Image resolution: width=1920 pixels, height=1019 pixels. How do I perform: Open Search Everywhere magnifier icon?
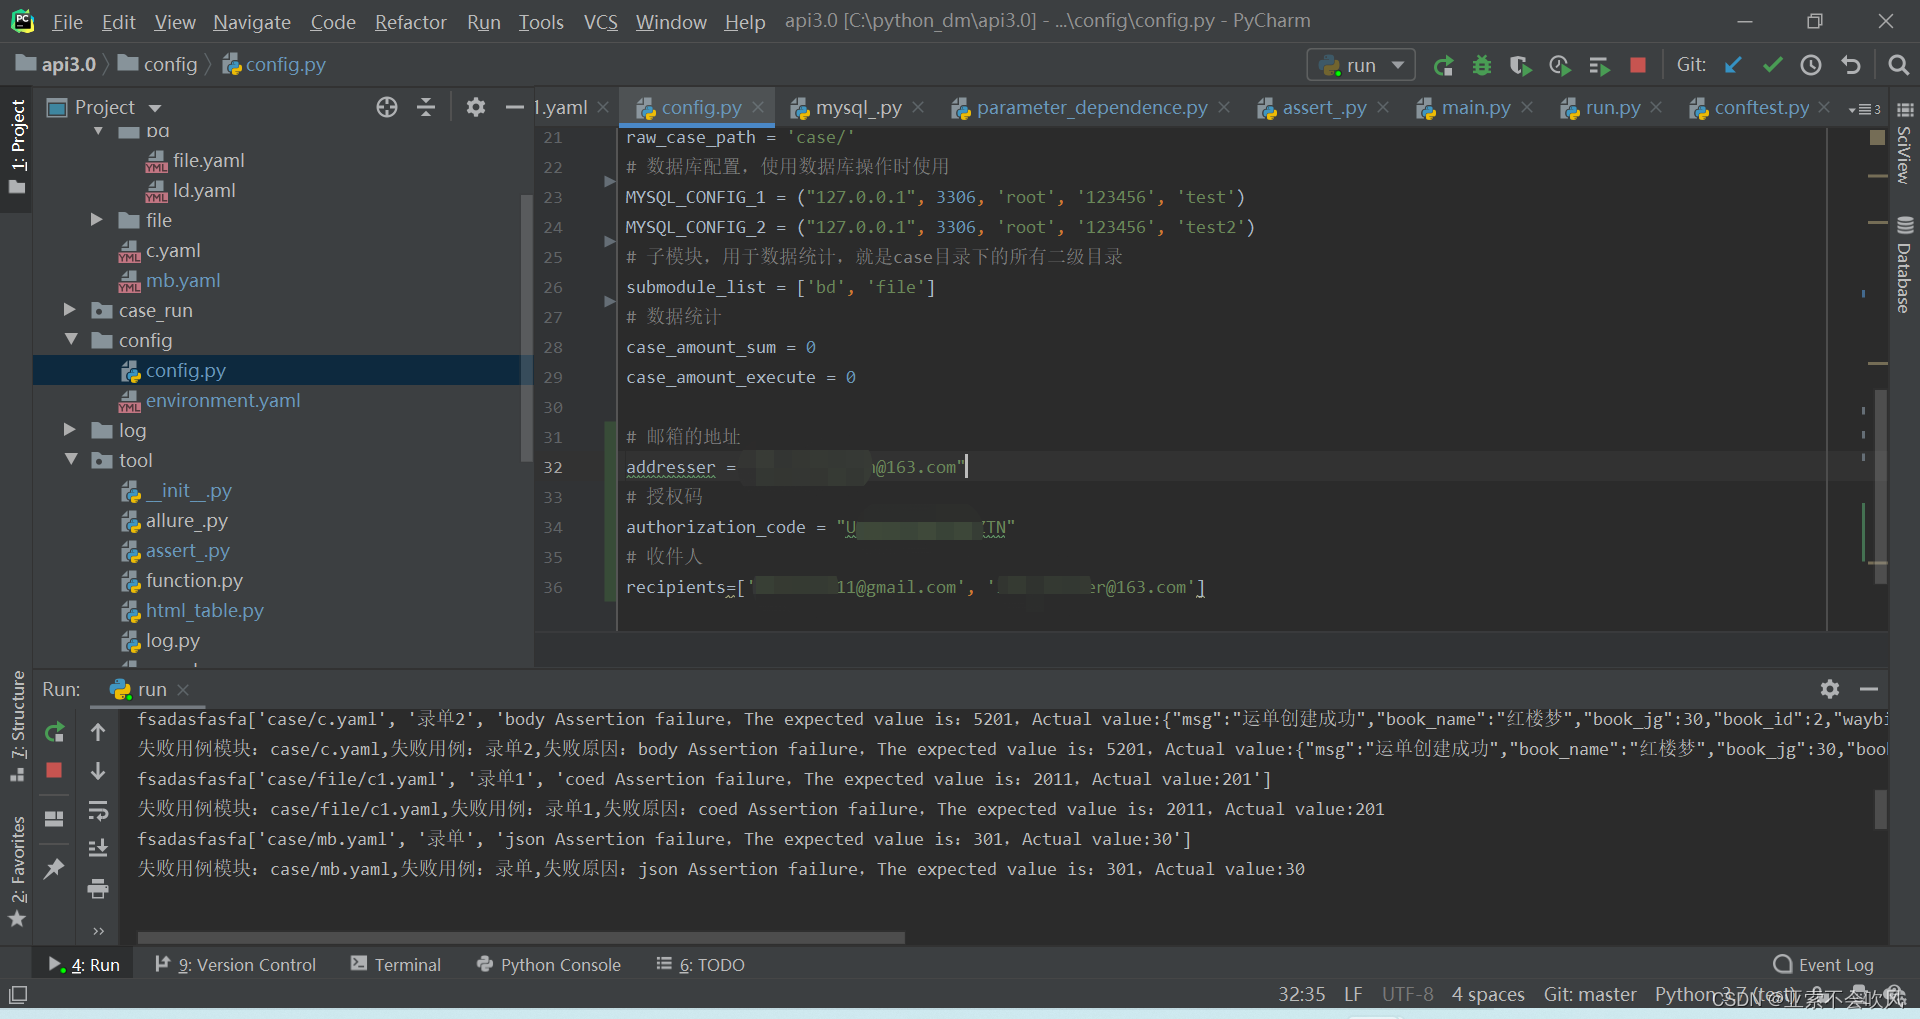1897,65
